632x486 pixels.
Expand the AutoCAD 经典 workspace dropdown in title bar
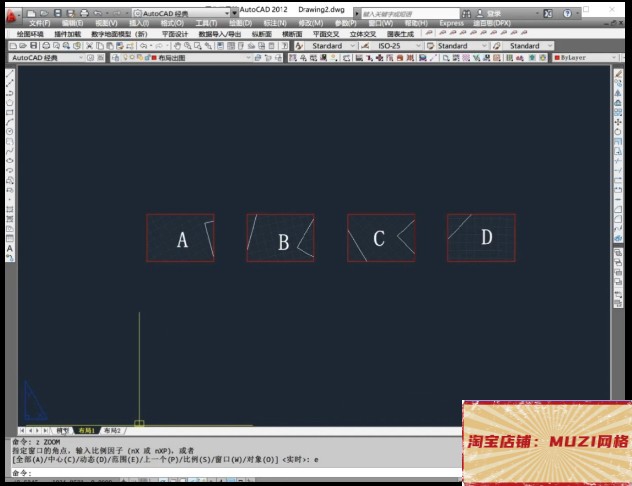pos(181,13)
